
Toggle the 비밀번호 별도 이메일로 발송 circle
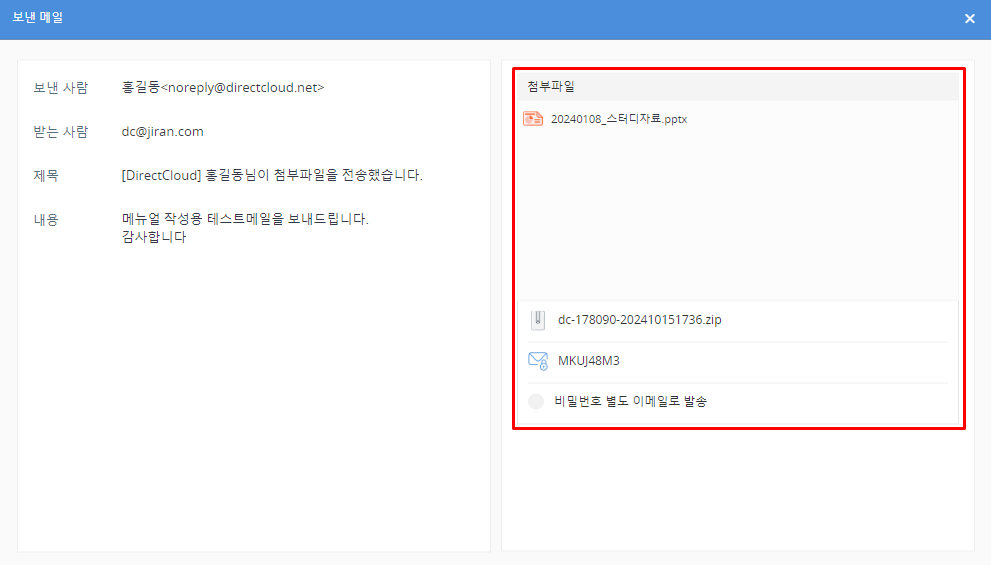[x=536, y=401]
